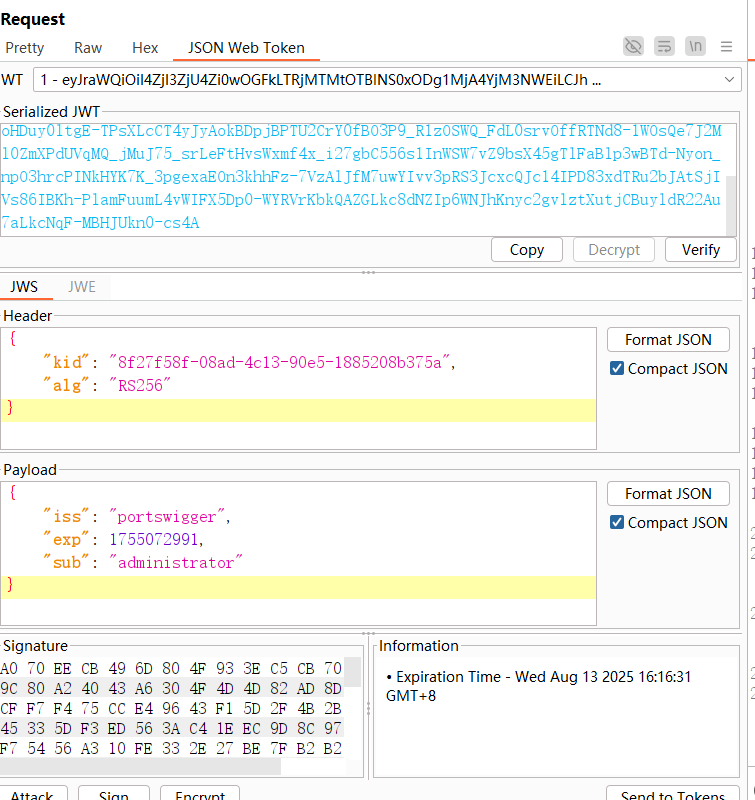The image size is (755, 800).
Task: Select the JWS tab
Action: coord(24,287)
